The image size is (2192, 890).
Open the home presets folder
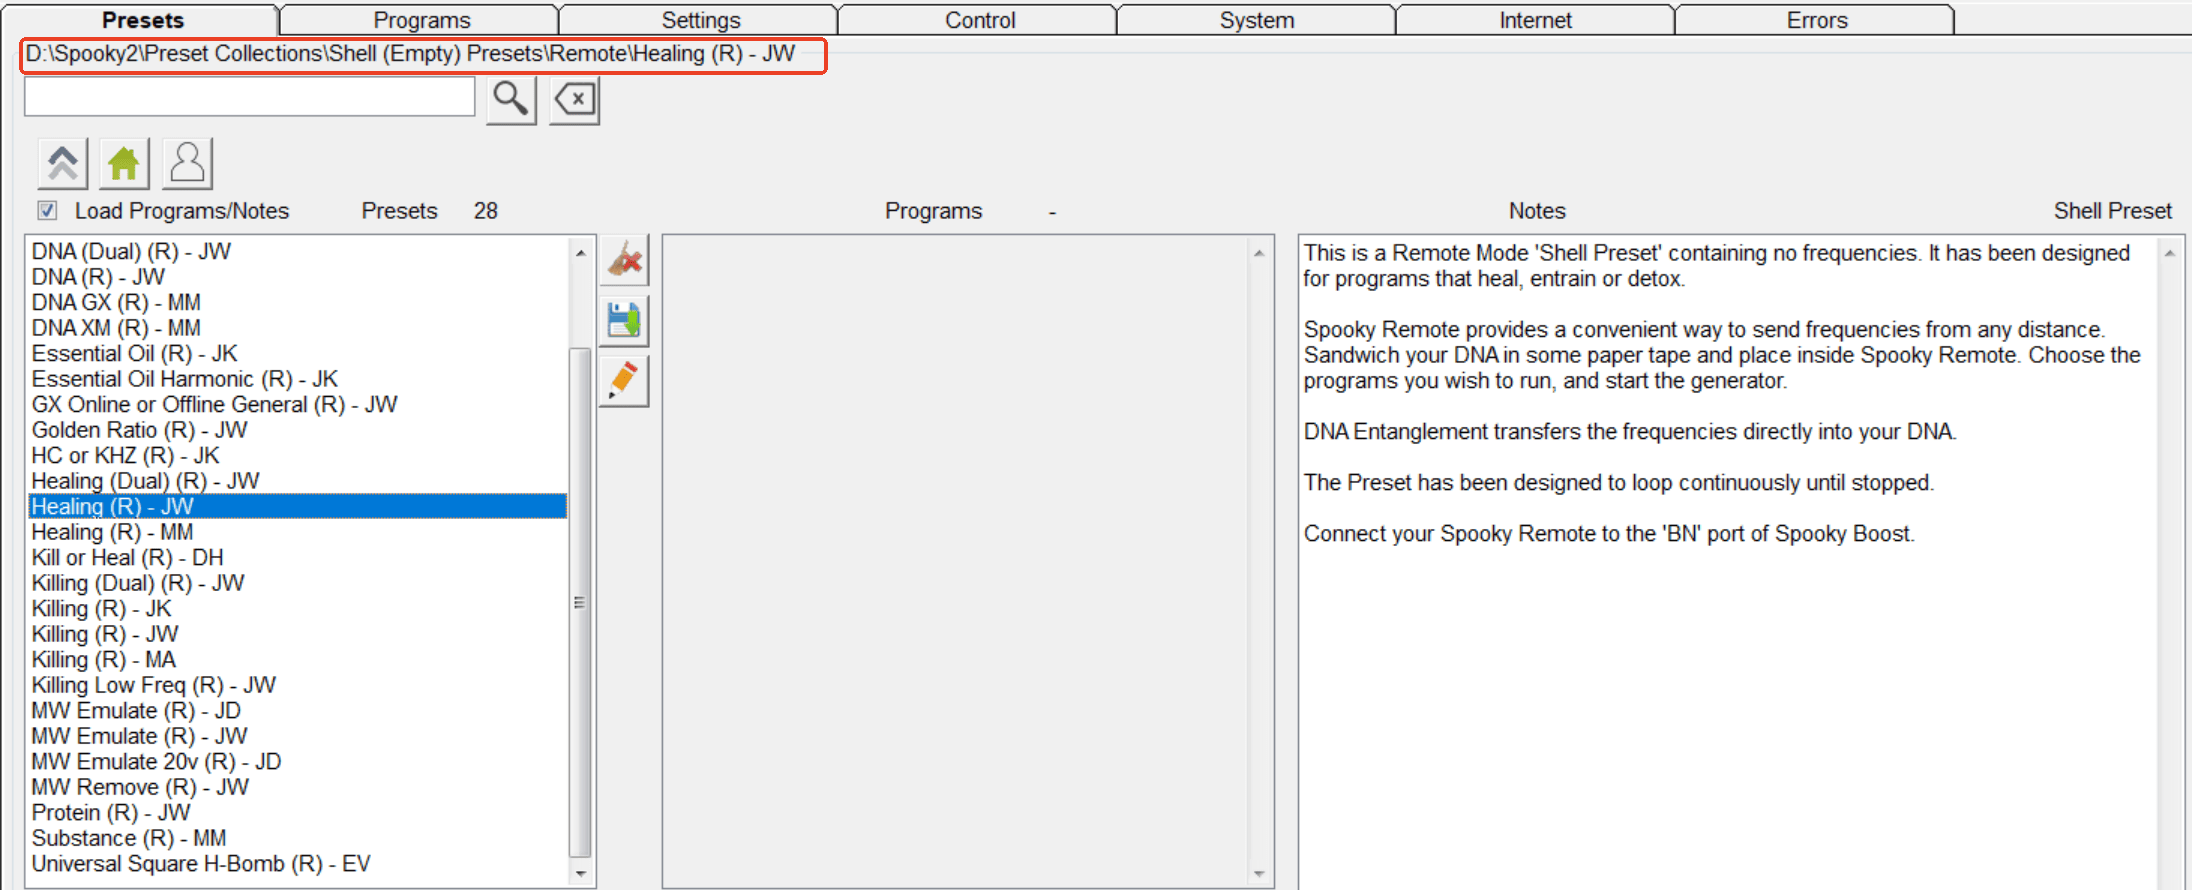coord(124,163)
